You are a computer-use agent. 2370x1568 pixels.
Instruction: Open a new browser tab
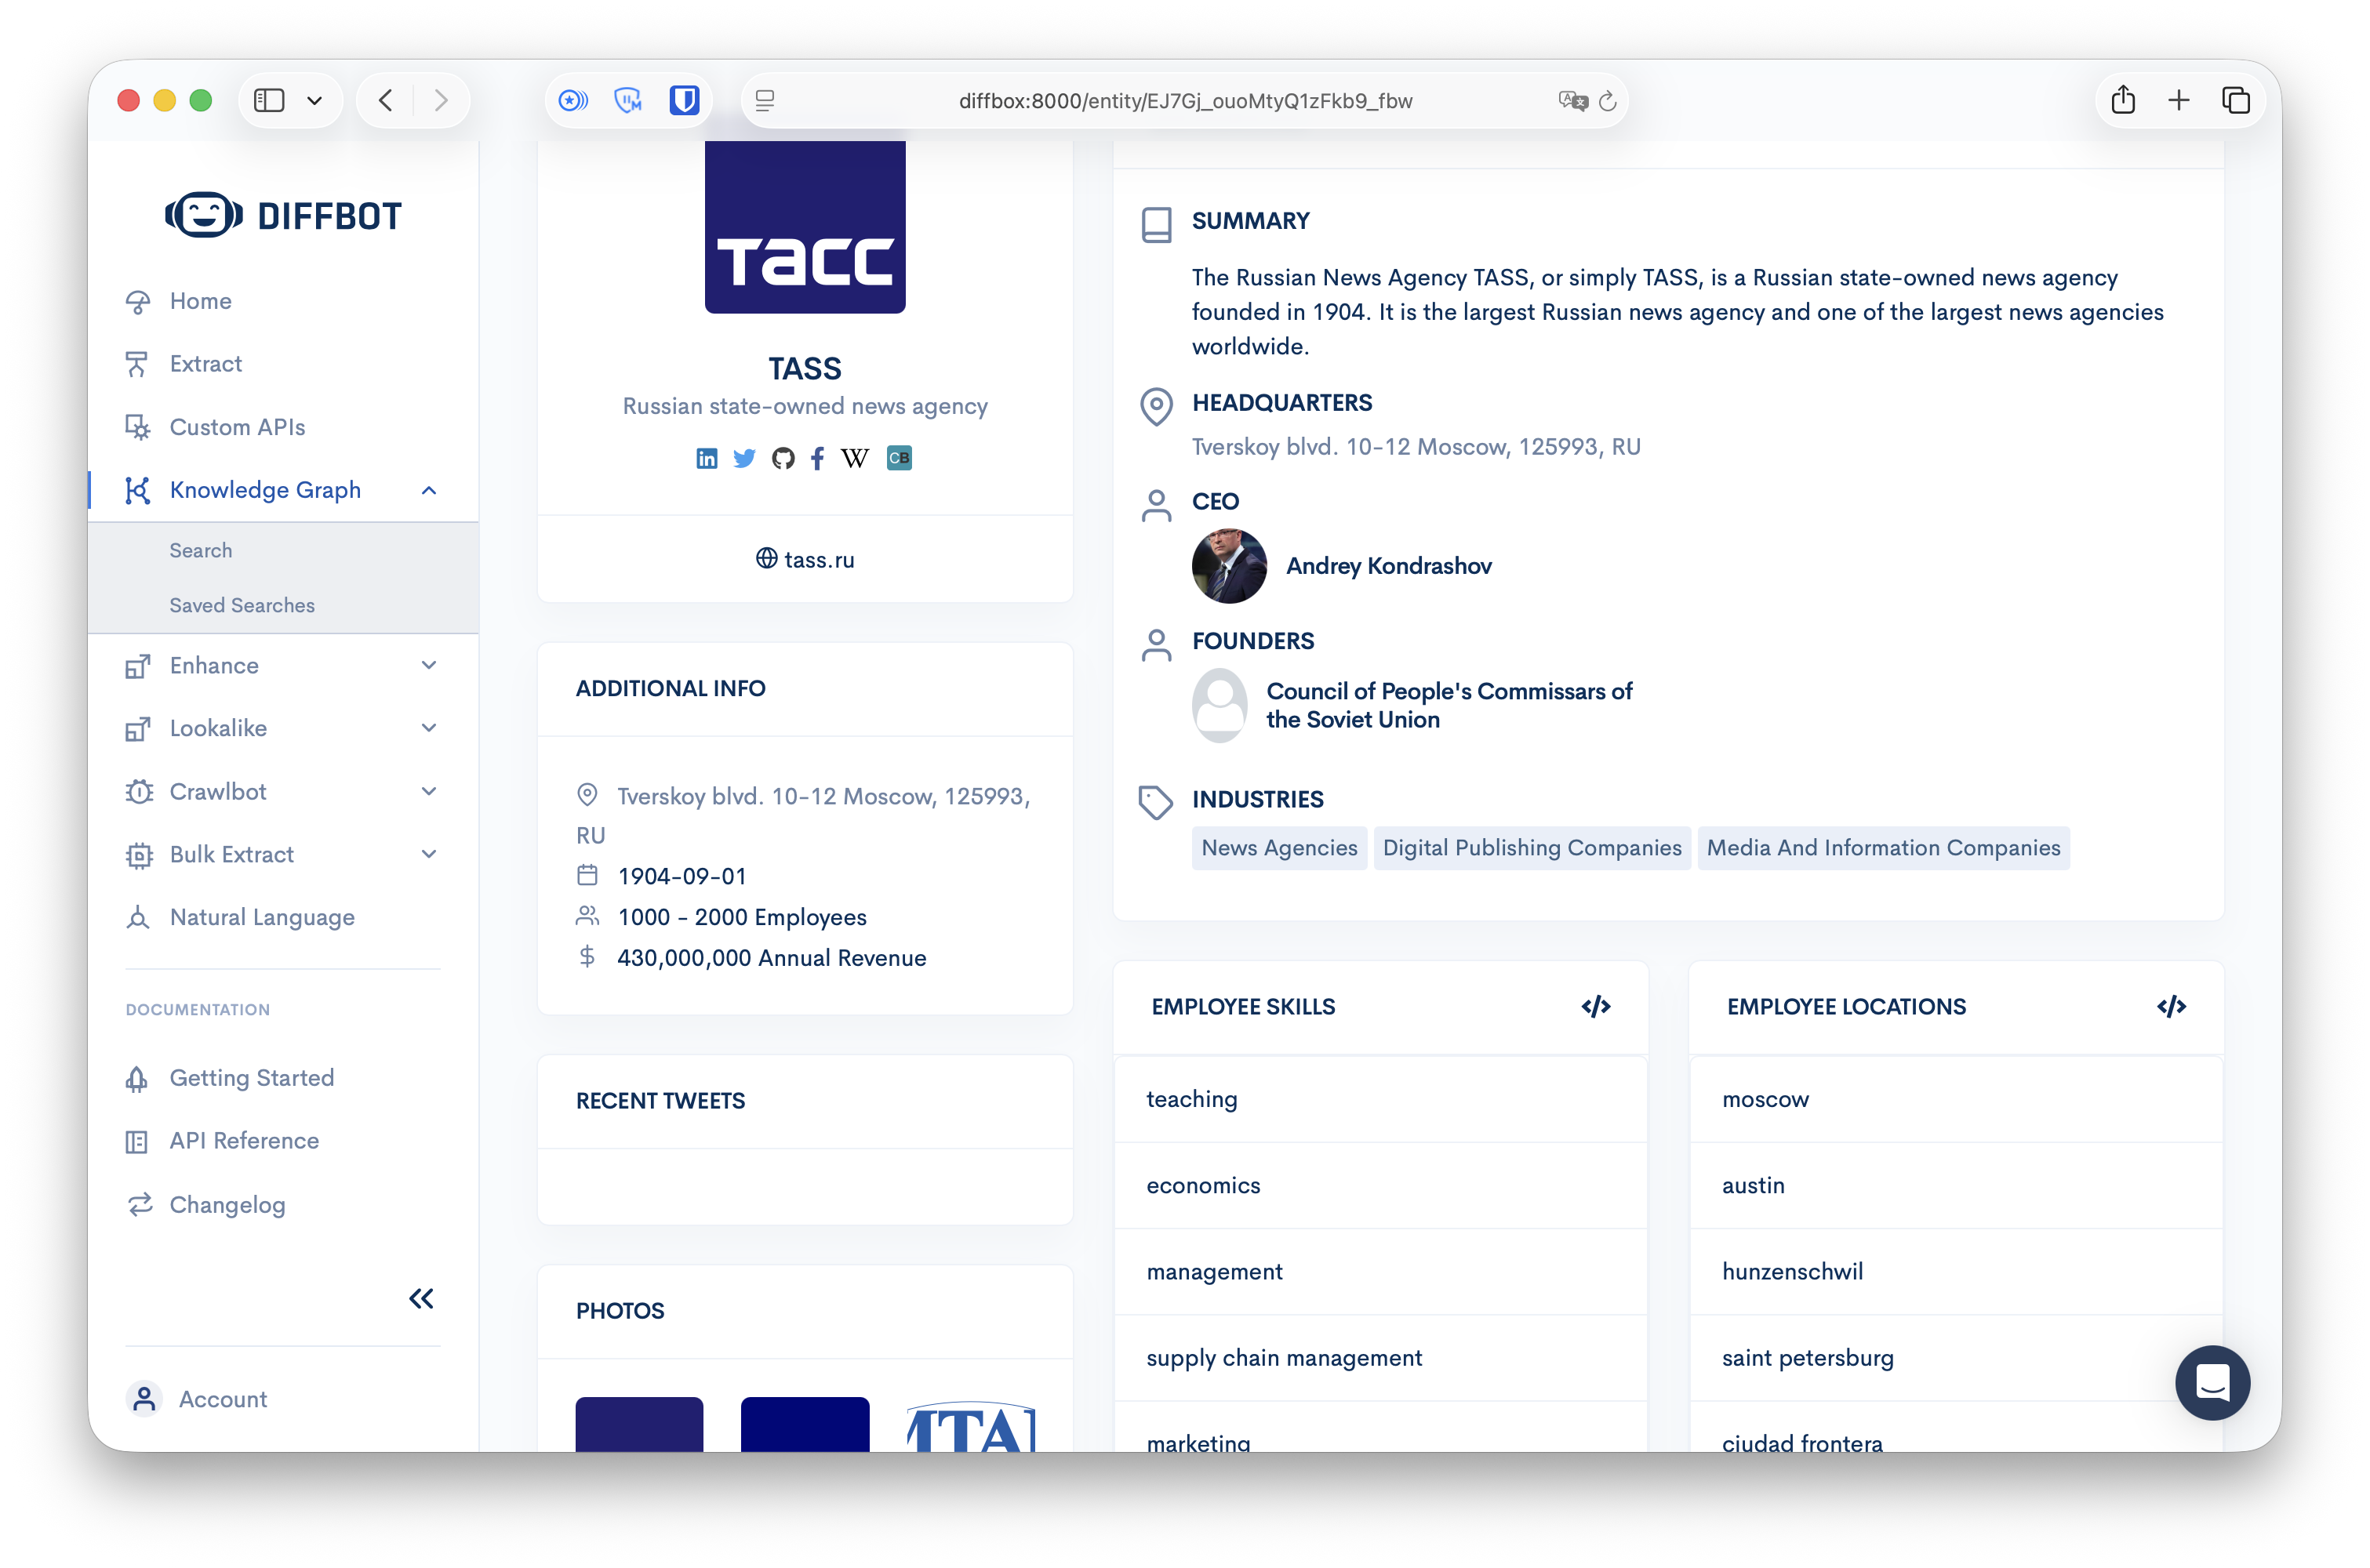(x=2179, y=100)
